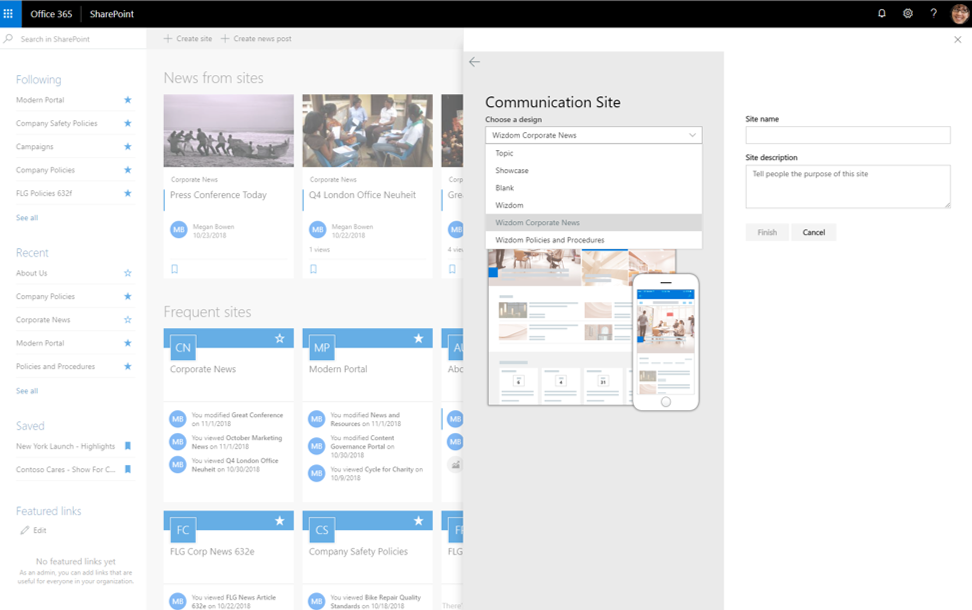Click the search magnifier icon
Image resolution: width=972 pixels, height=610 pixels.
8,38
